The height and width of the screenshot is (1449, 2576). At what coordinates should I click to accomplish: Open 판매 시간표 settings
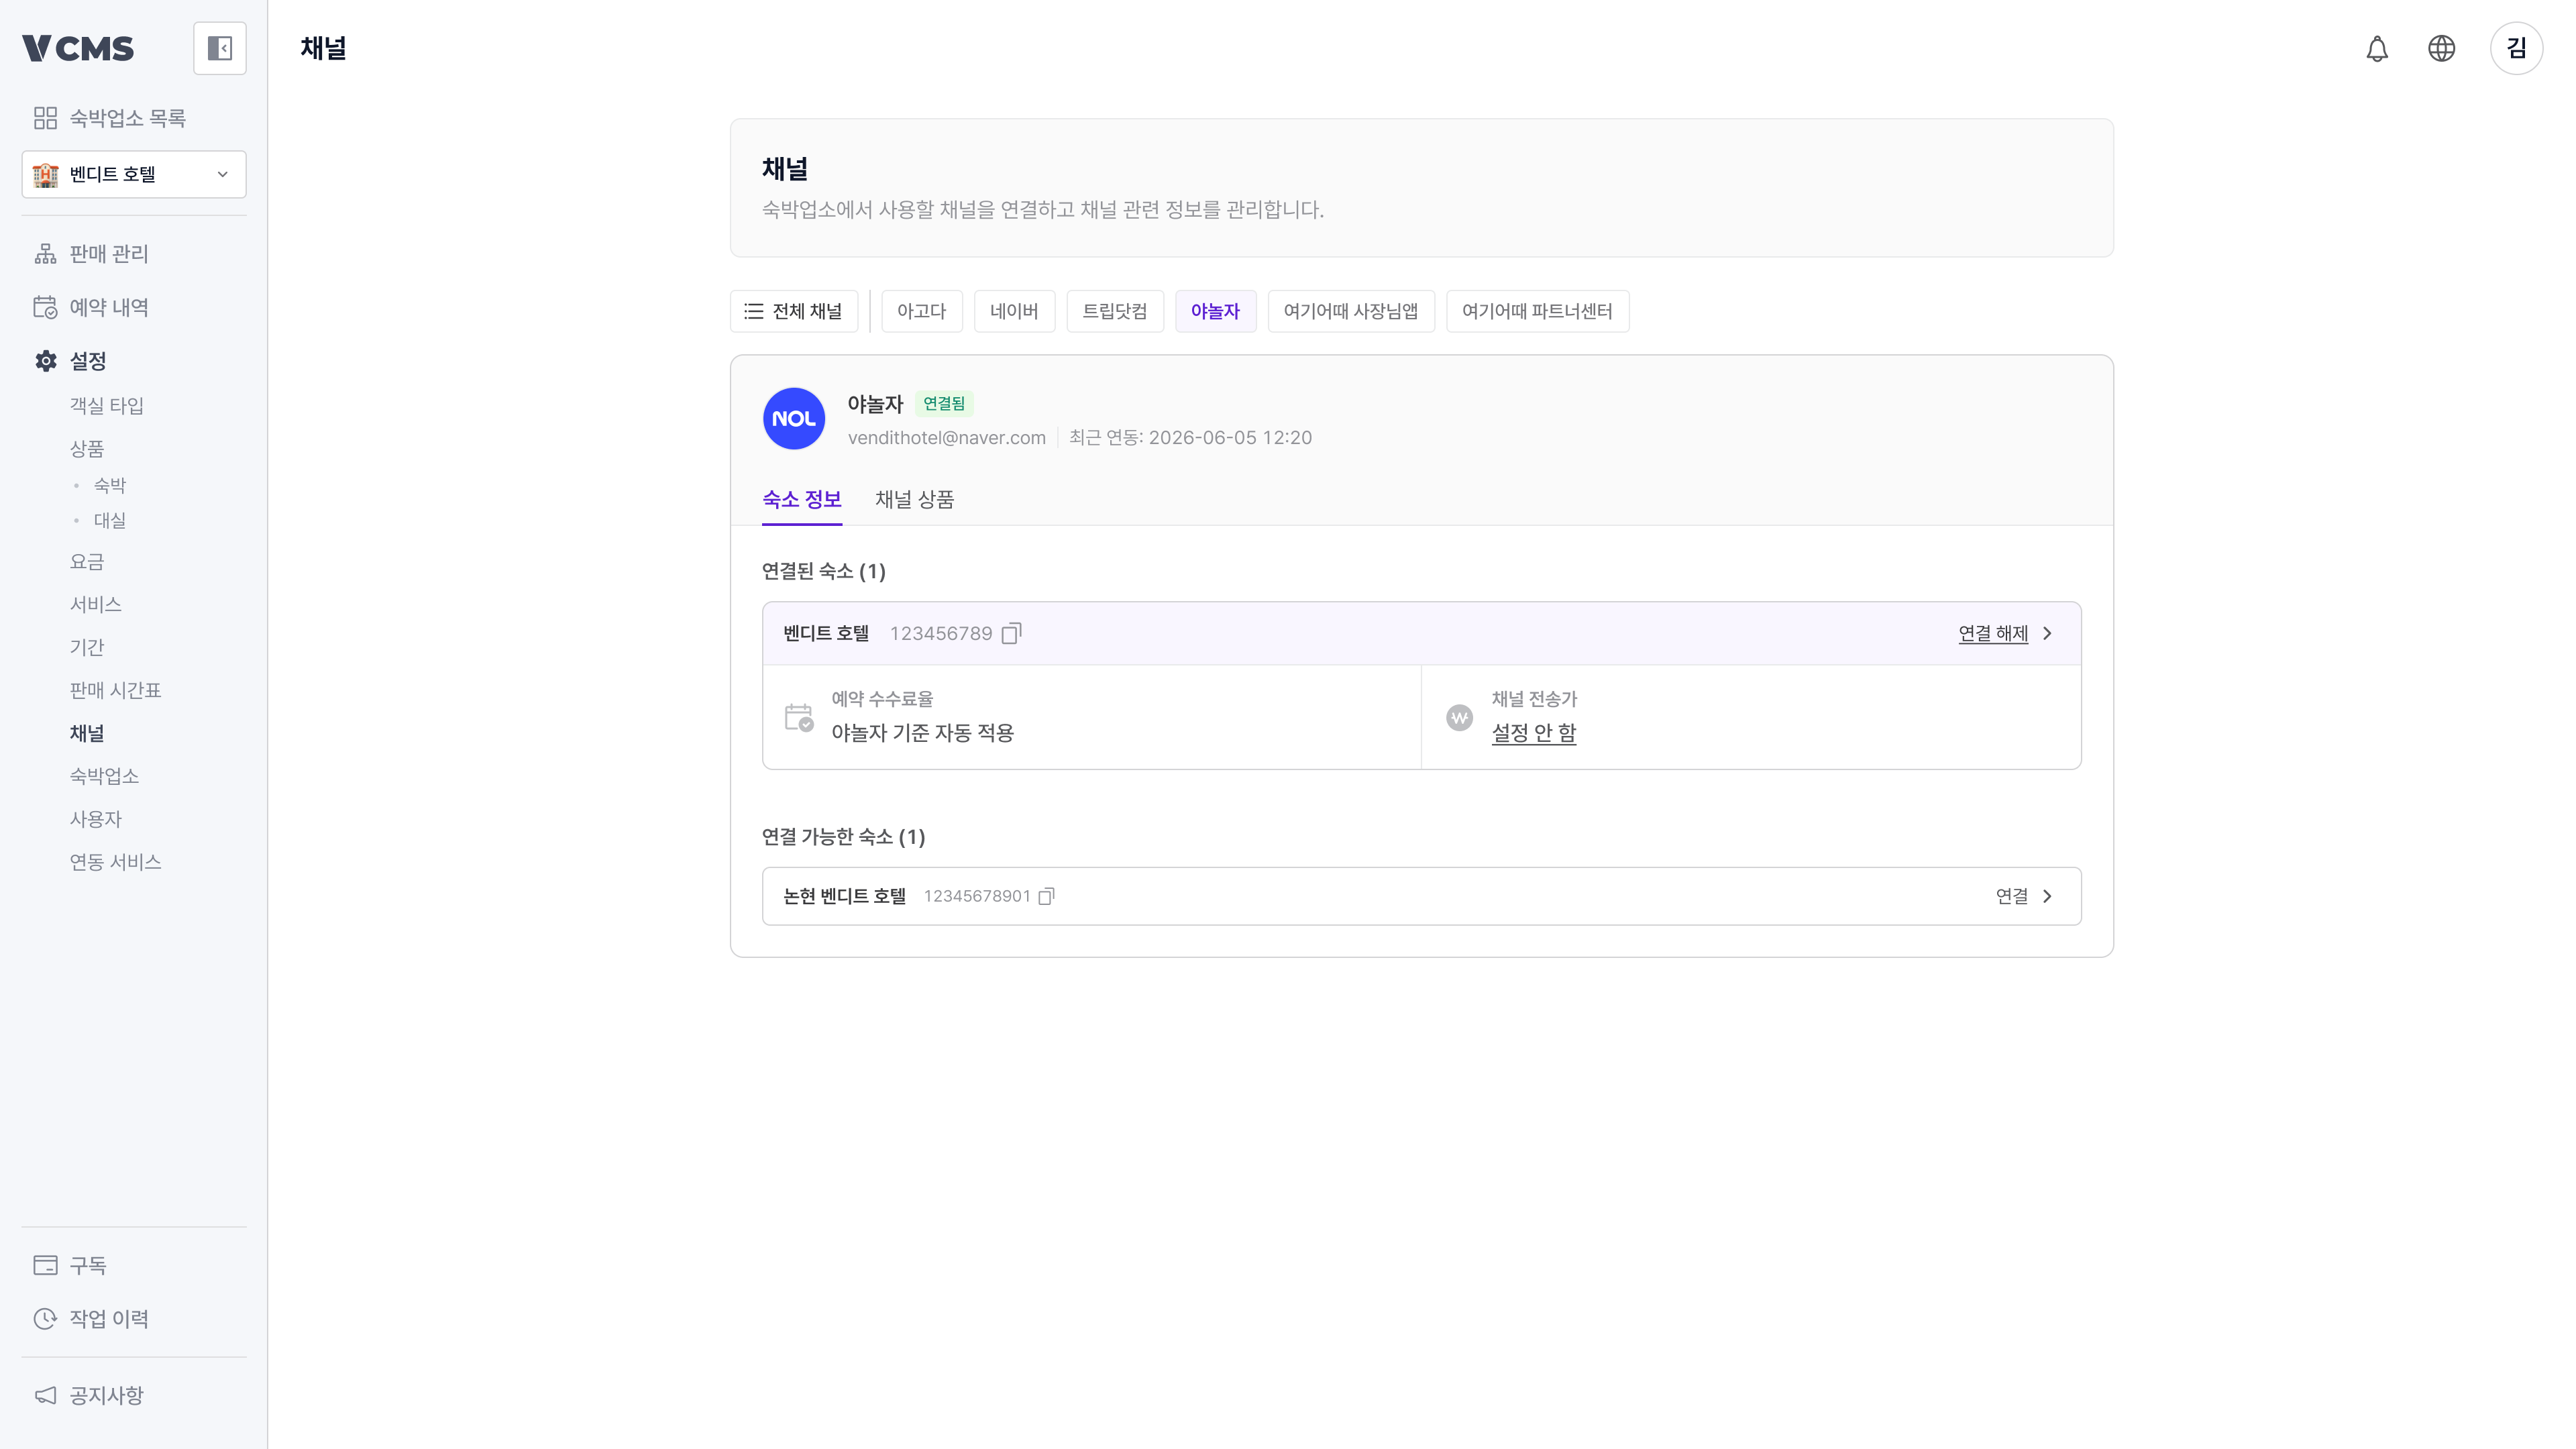pos(115,690)
